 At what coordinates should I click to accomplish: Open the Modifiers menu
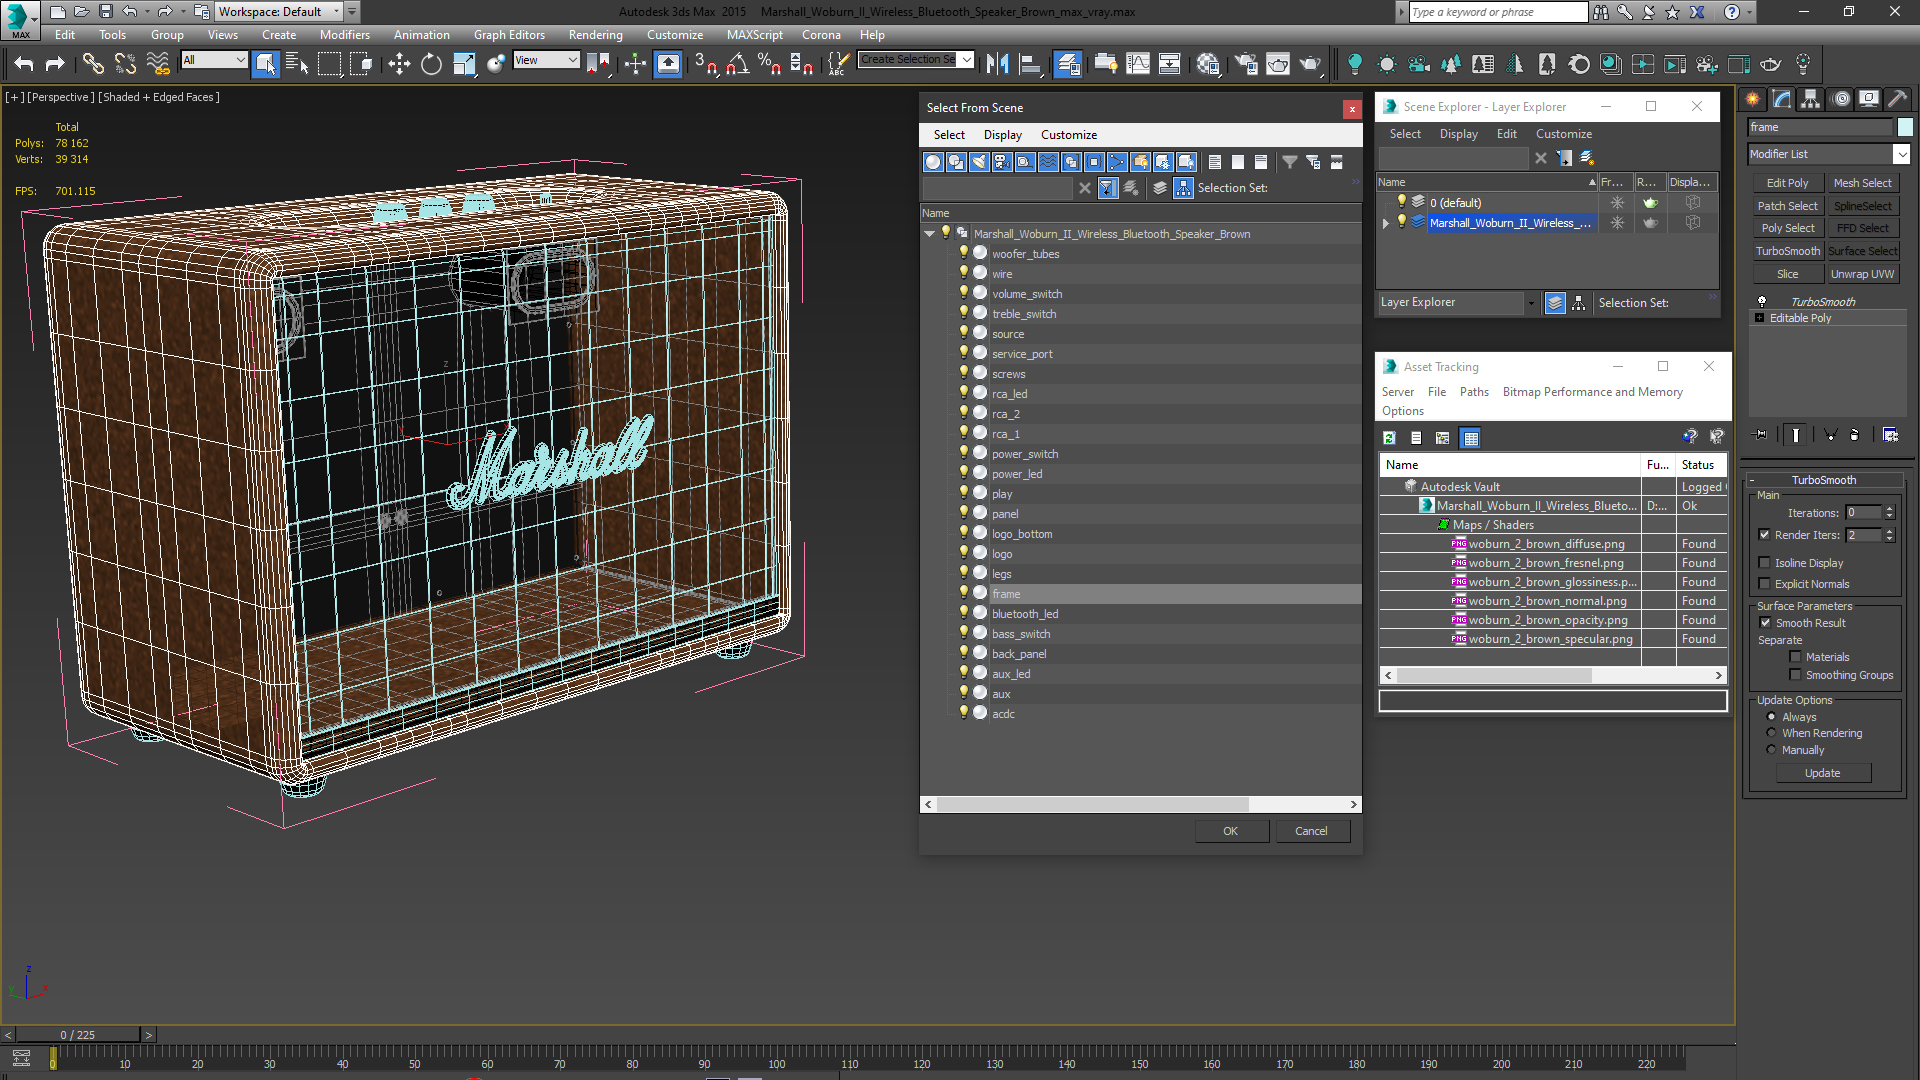[344, 34]
